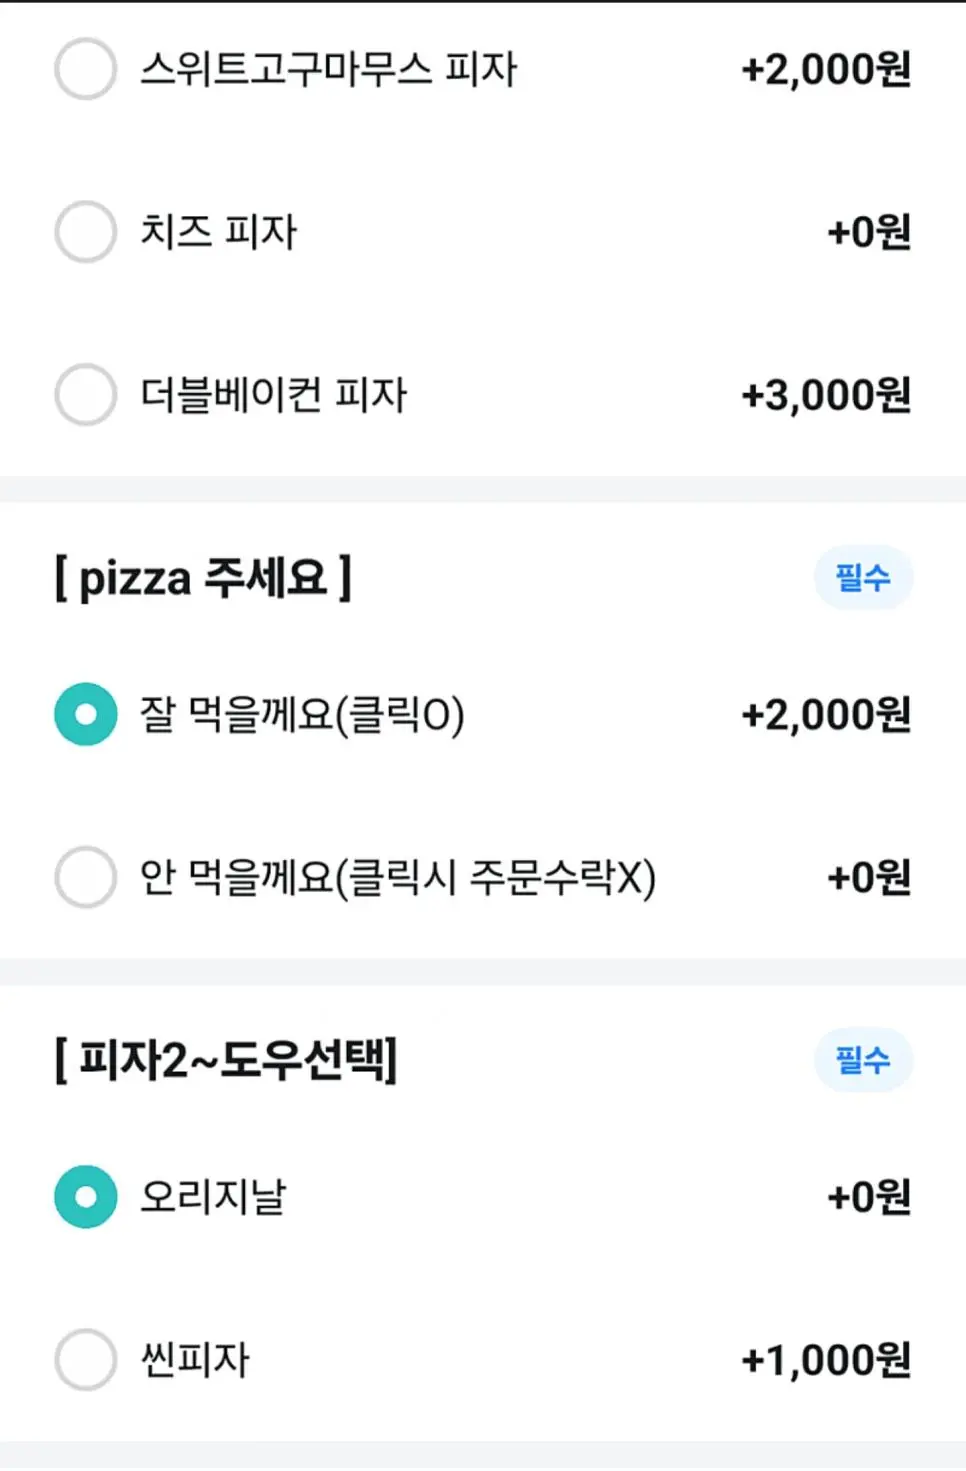Choose the 씬피자 dough radio button

coord(86,1359)
